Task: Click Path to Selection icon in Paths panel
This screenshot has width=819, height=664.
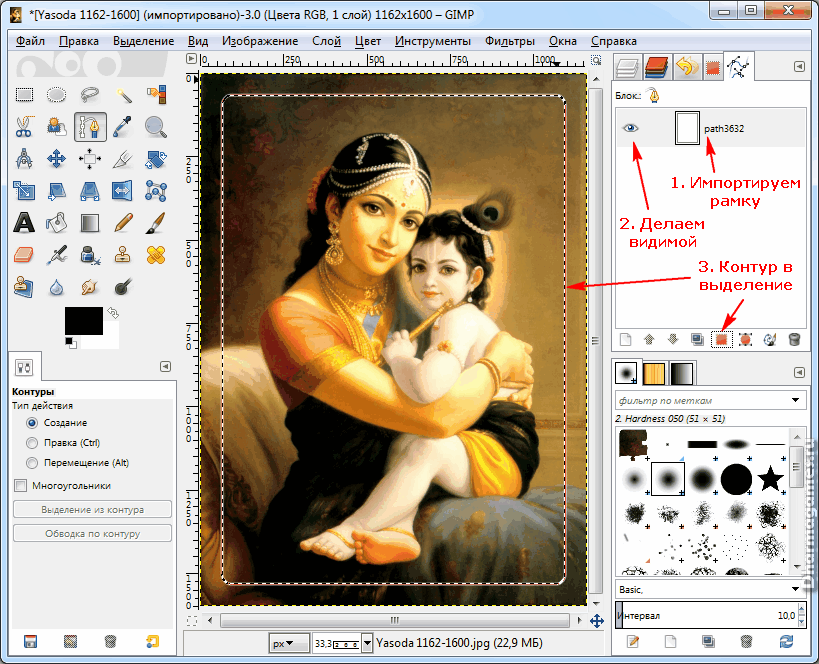Action: pos(721,340)
